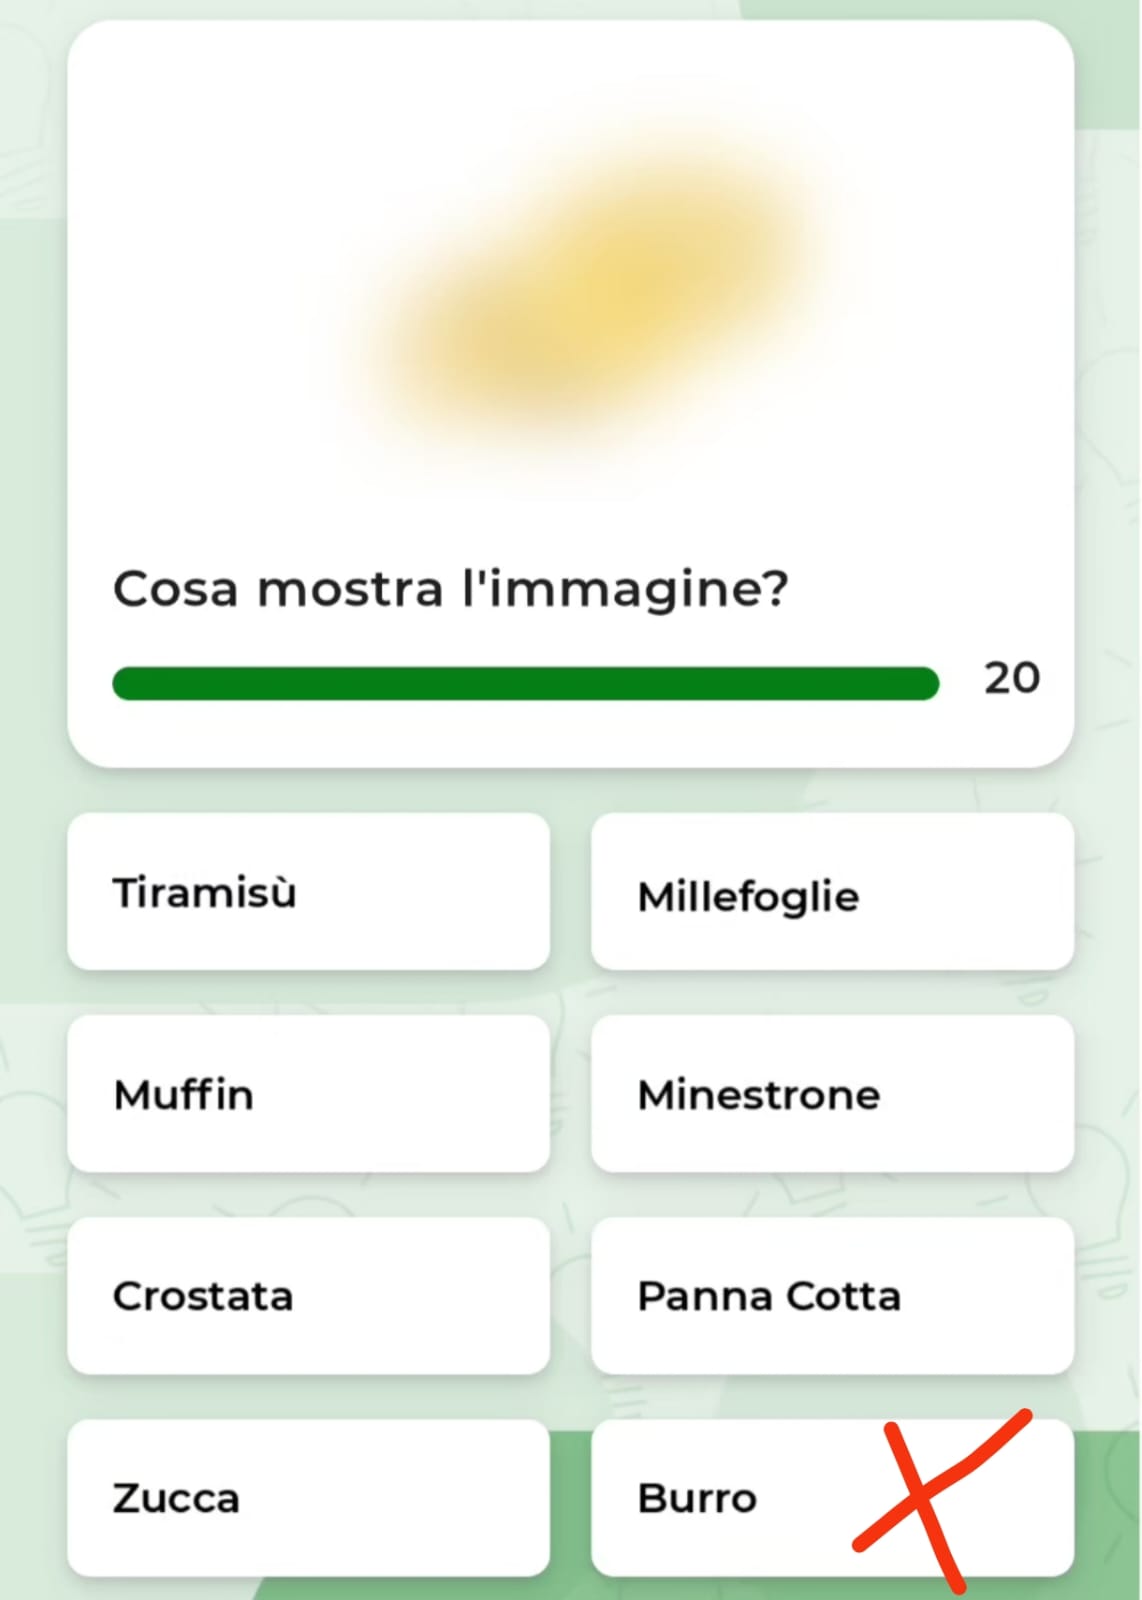
Task: Click the word "Cosa" in the question
Action: [x=176, y=589]
